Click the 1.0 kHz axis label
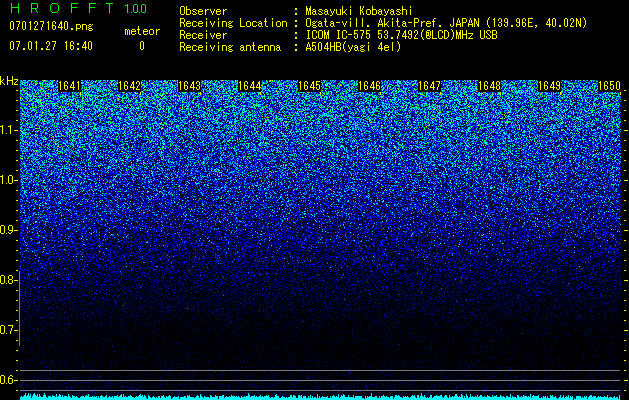This screenshot has width=629, height=400. coord(8,180)
